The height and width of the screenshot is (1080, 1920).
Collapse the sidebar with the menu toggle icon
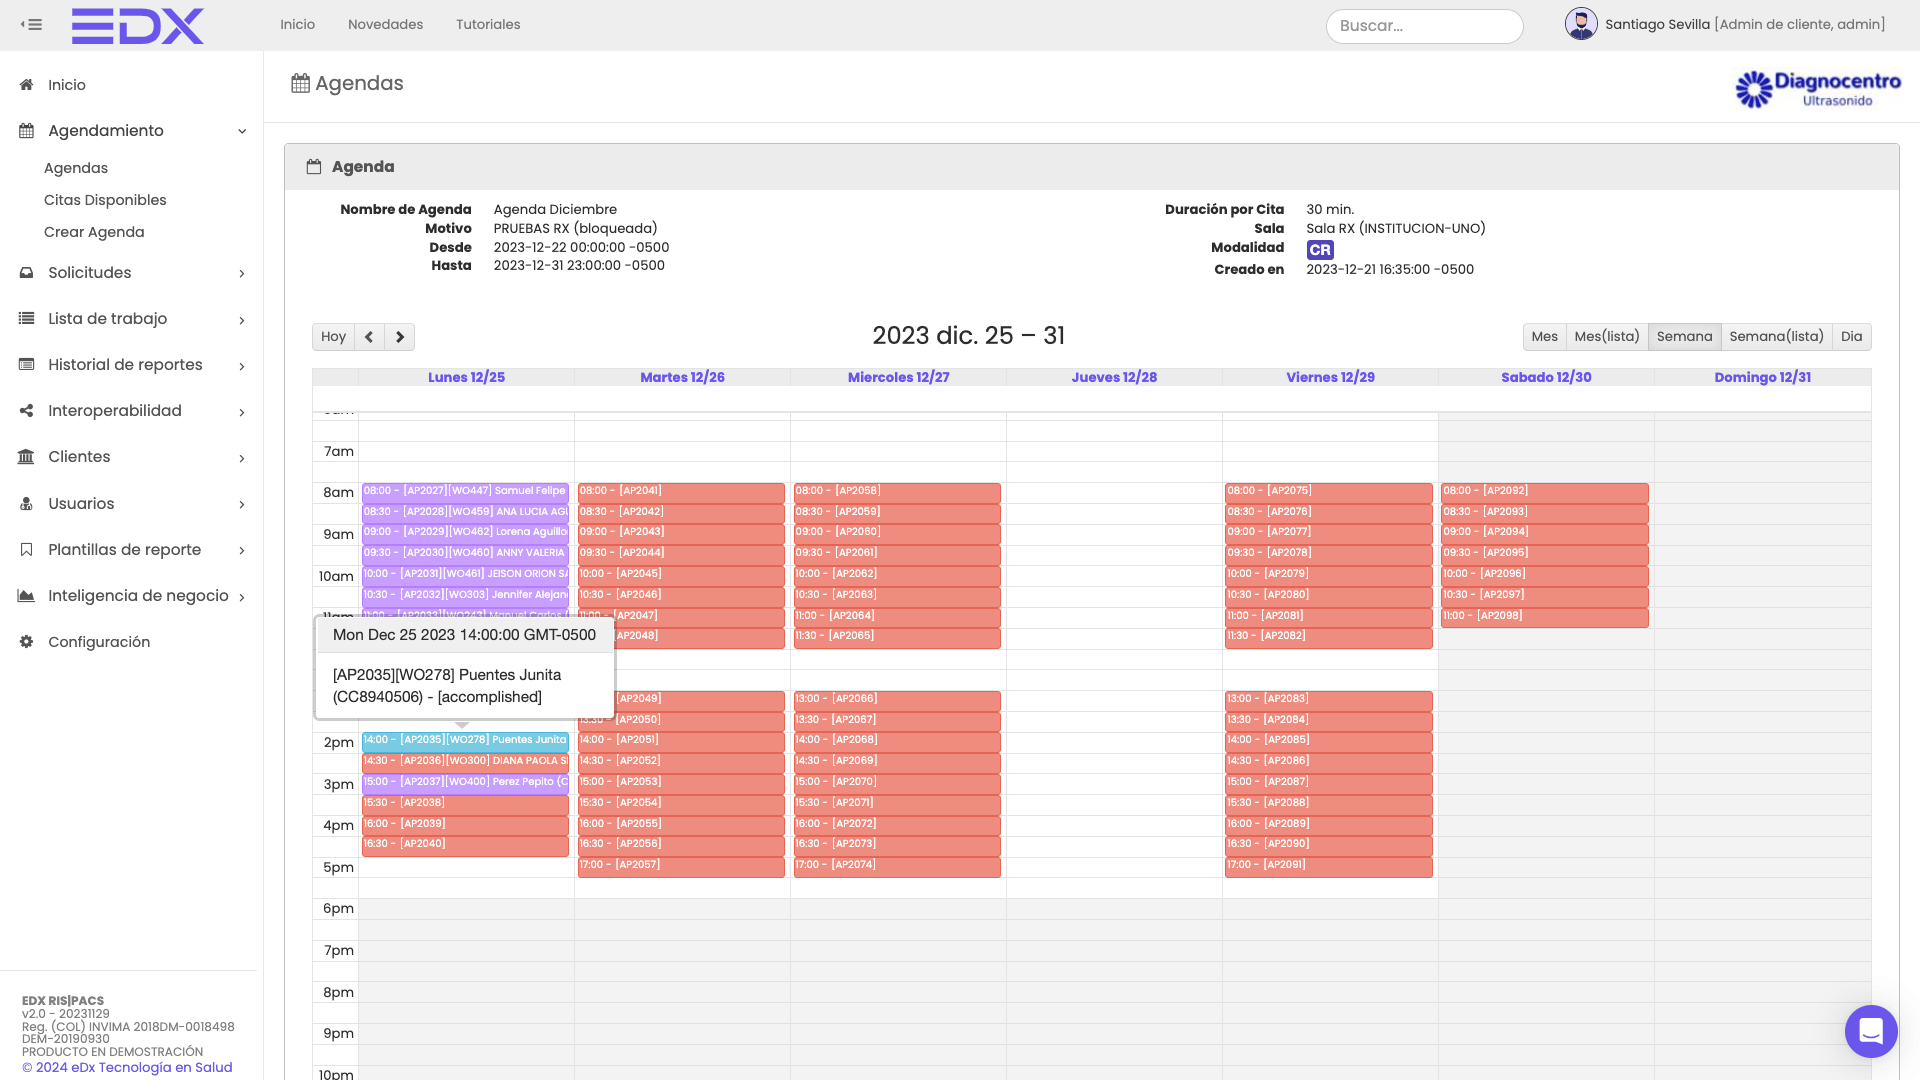(31, 24)
